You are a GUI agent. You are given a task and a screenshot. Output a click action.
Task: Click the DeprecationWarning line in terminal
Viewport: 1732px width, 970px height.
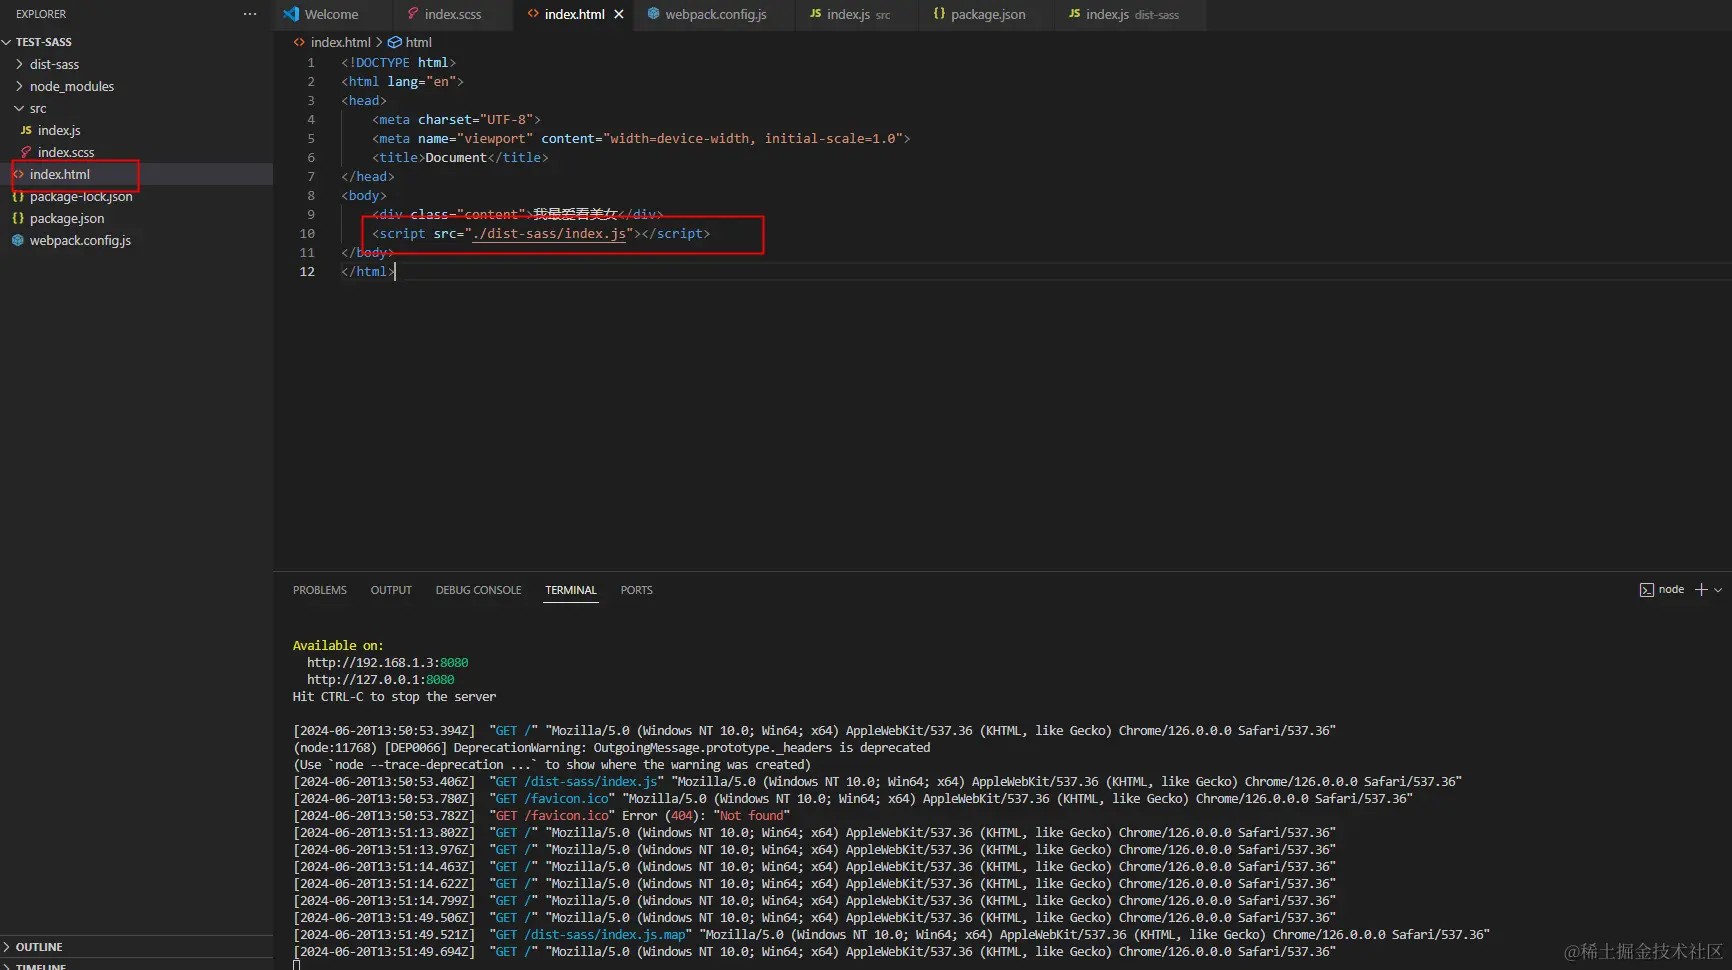coord(611,748)
